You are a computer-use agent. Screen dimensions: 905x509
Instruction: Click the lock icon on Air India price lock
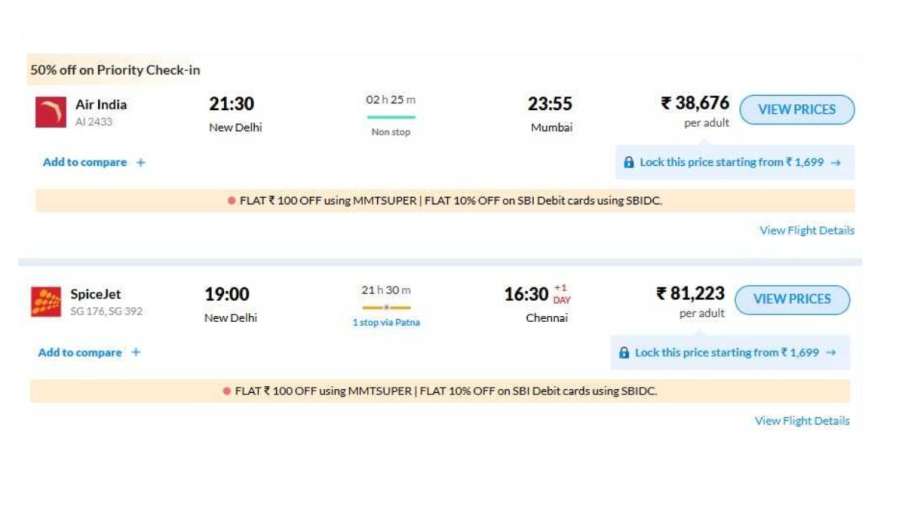pos(629,162)
